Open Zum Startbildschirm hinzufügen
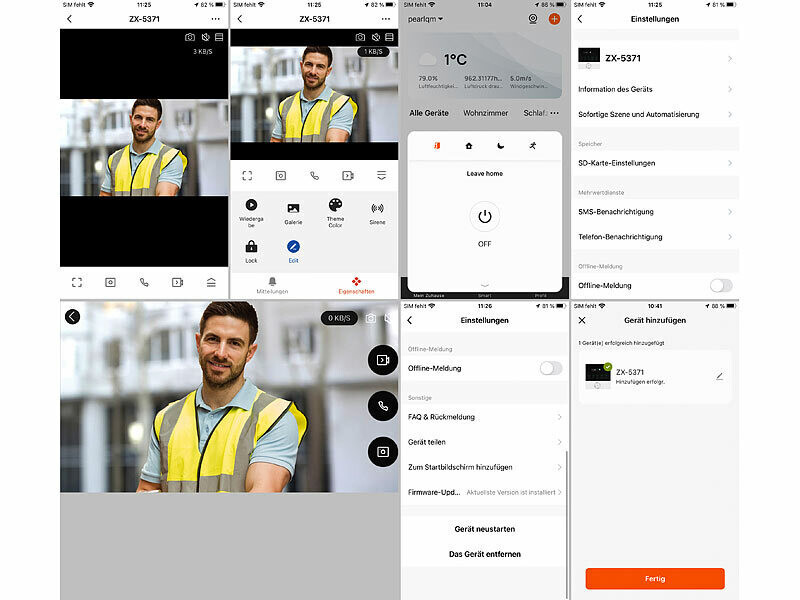The height and width of the screenshot is (600, 800). pos(485,467)
